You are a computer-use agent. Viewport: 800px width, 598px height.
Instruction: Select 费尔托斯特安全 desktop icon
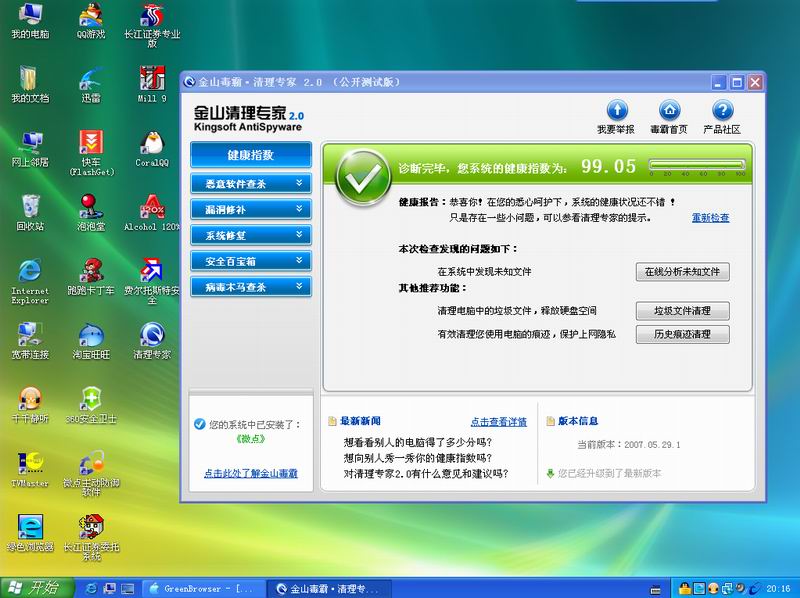pos(152,282)
